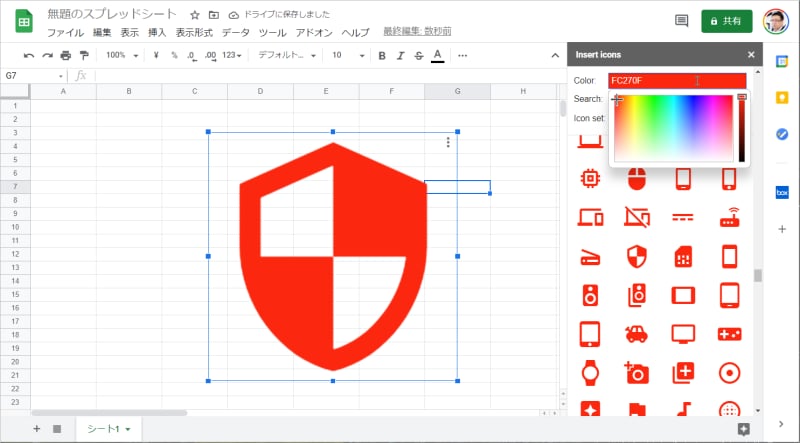The width and height of the screenshot is (800, 443).
Task: Click the print icon in the toolbar
Action: pyautogui.click(x=66, y=55)
